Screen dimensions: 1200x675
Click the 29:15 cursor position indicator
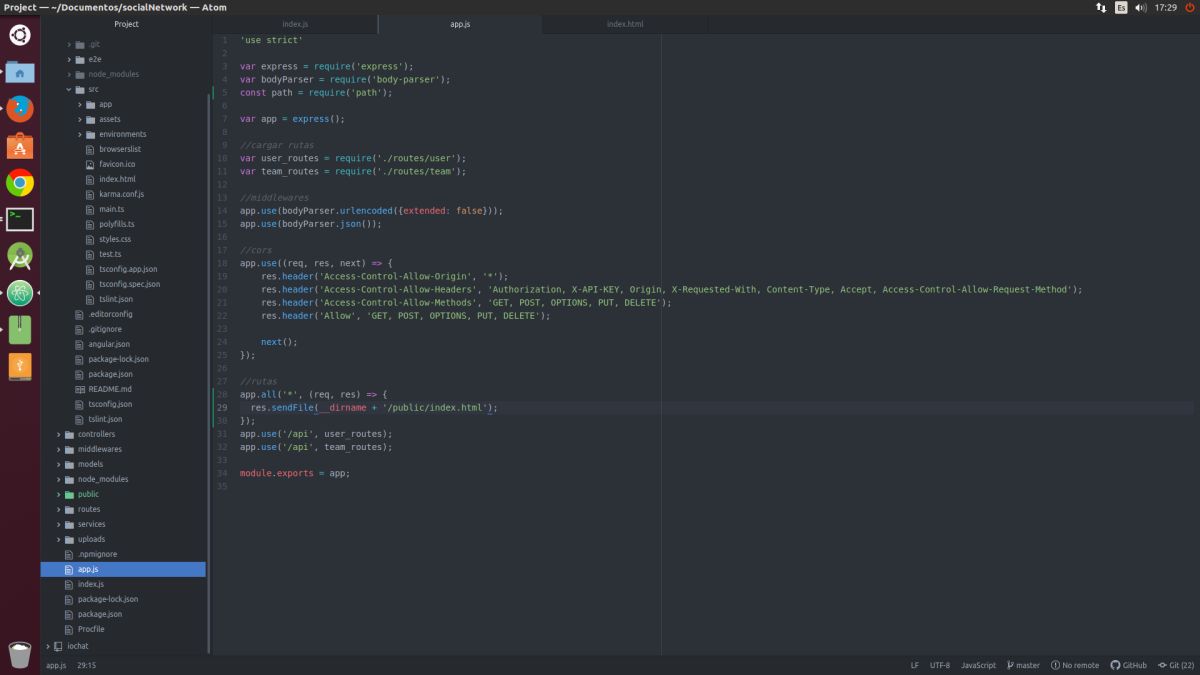[x=87, y=665]
